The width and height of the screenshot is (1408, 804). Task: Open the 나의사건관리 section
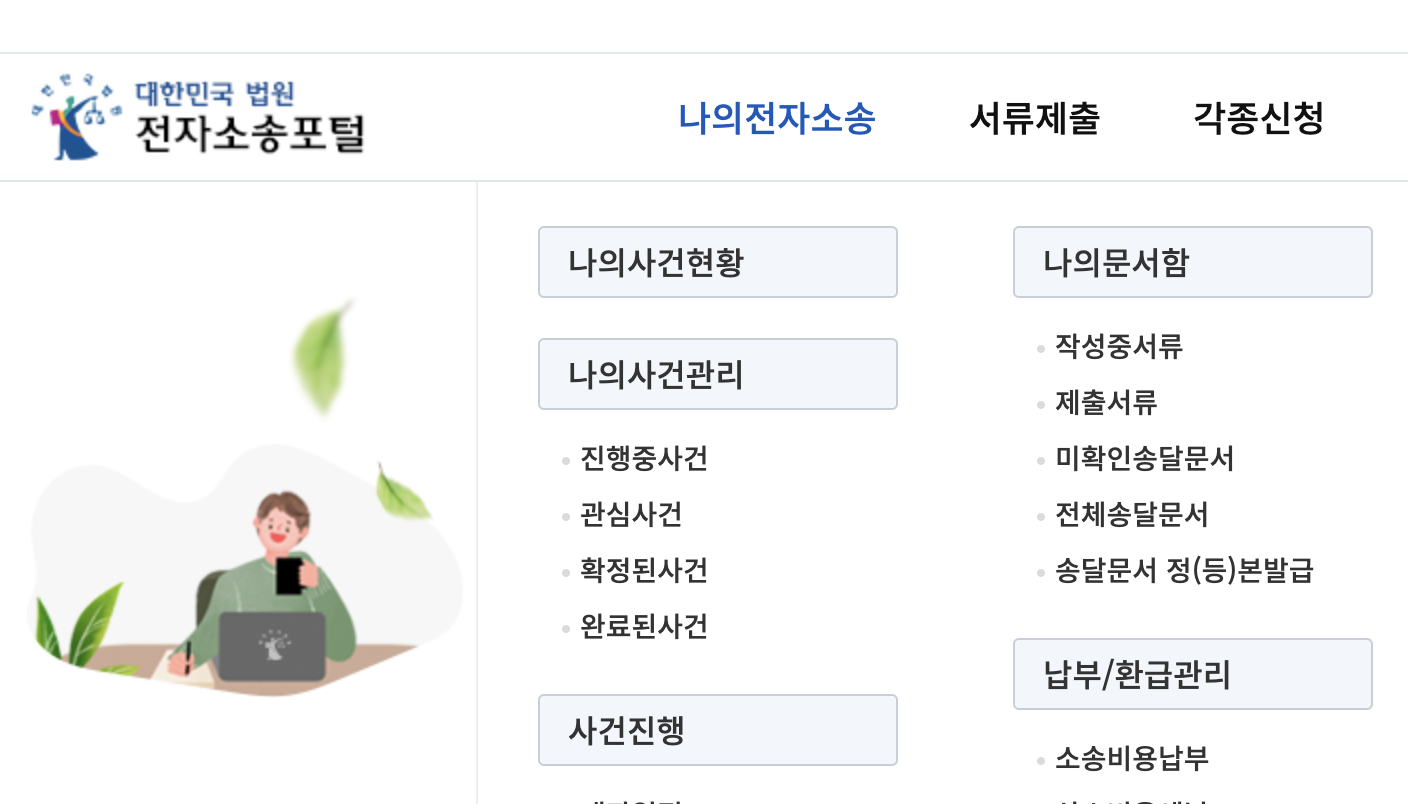(718, 373)
